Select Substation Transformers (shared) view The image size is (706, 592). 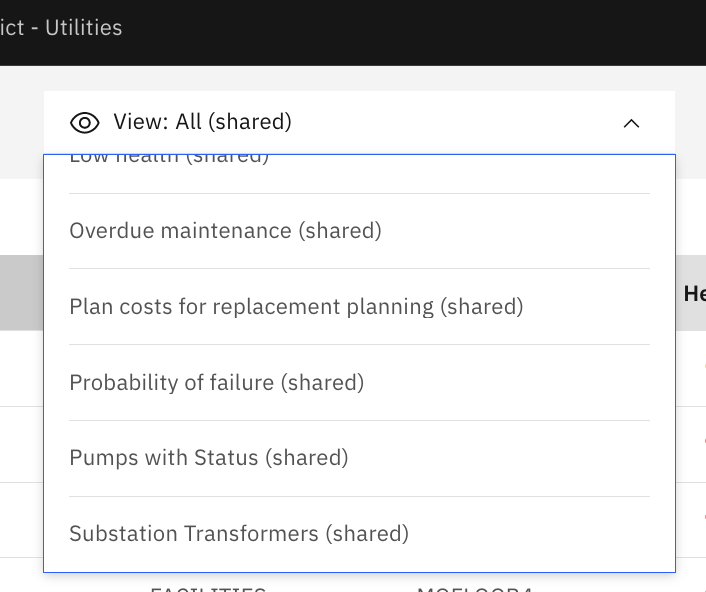(359, 534)
